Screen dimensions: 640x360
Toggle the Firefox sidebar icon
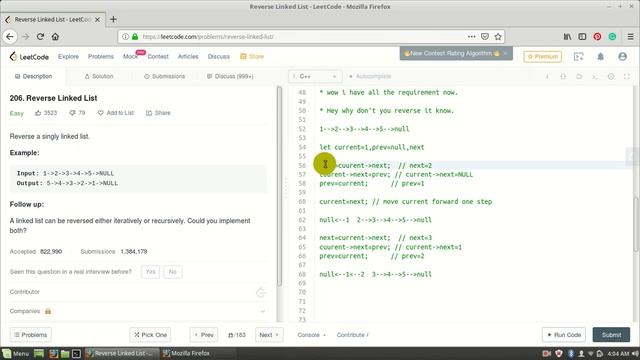point(582,37)
